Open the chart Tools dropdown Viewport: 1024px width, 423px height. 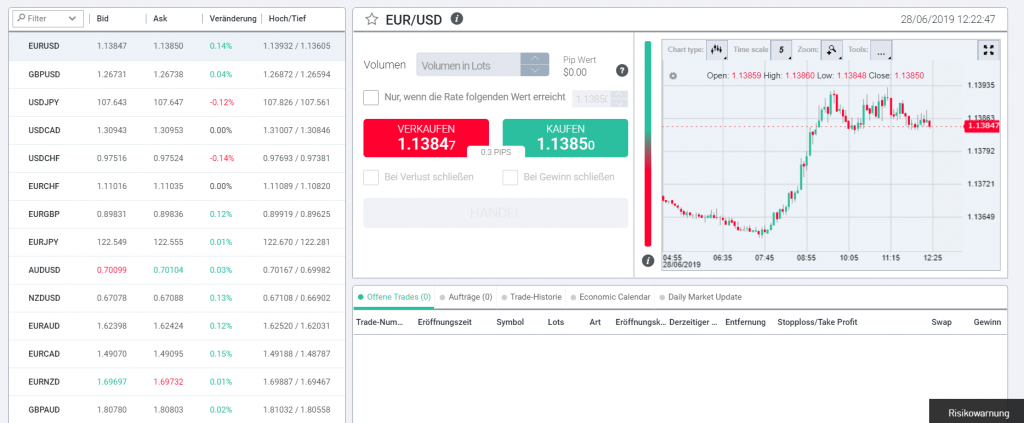coord(881,50)
